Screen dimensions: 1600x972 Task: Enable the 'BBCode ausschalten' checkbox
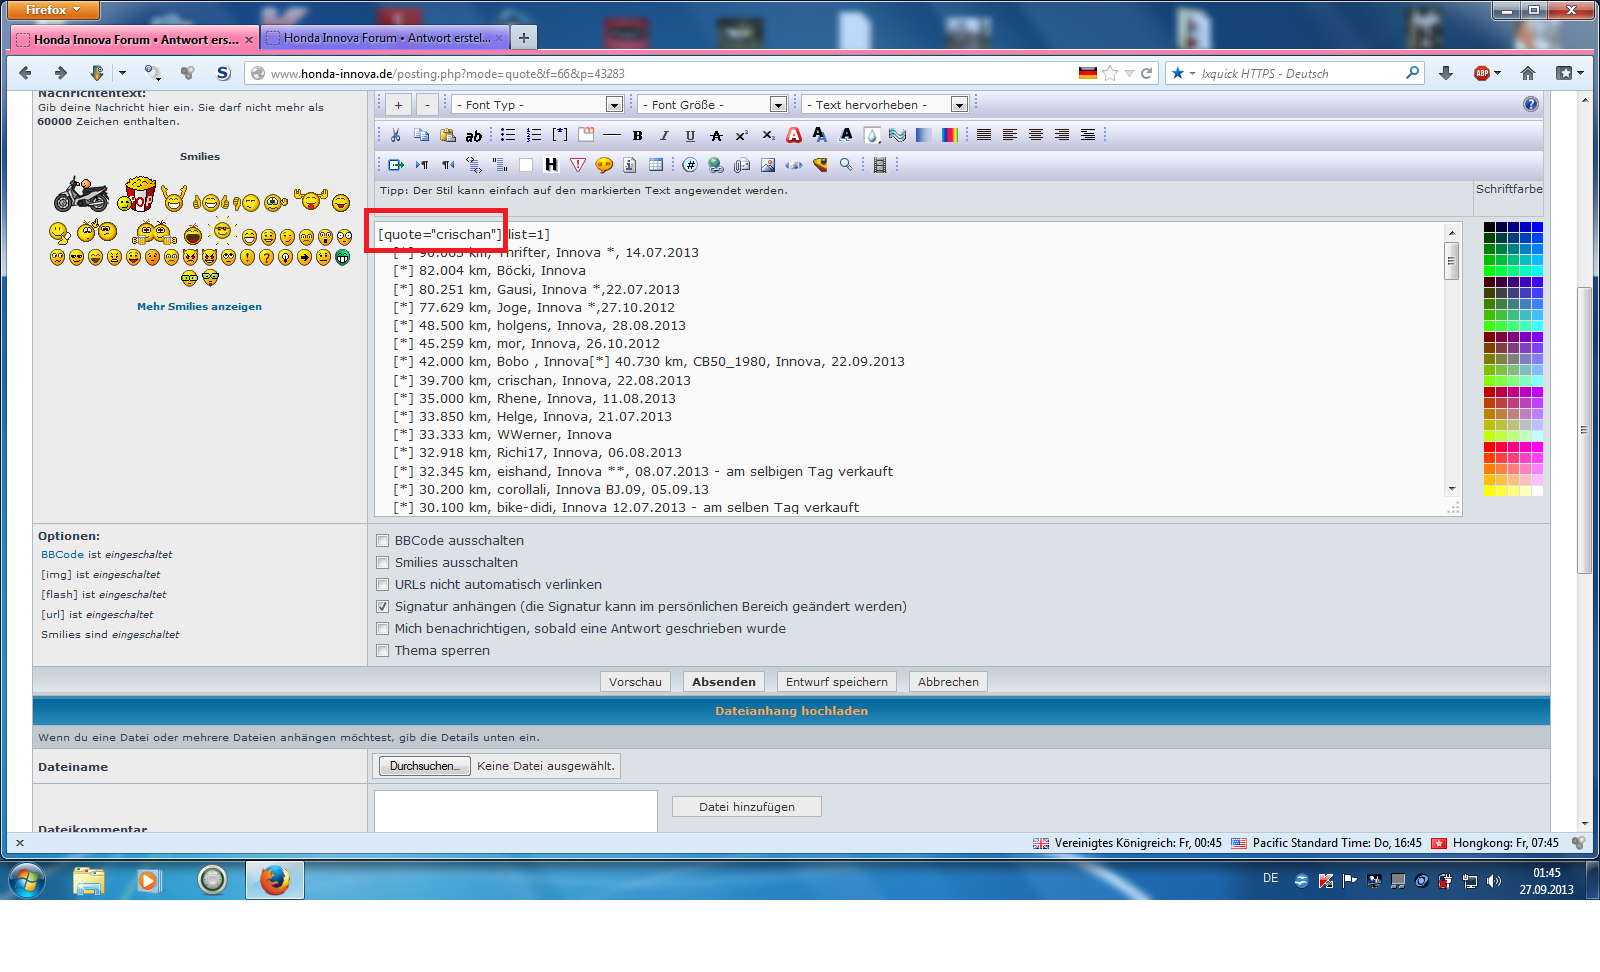coord(382,541)
